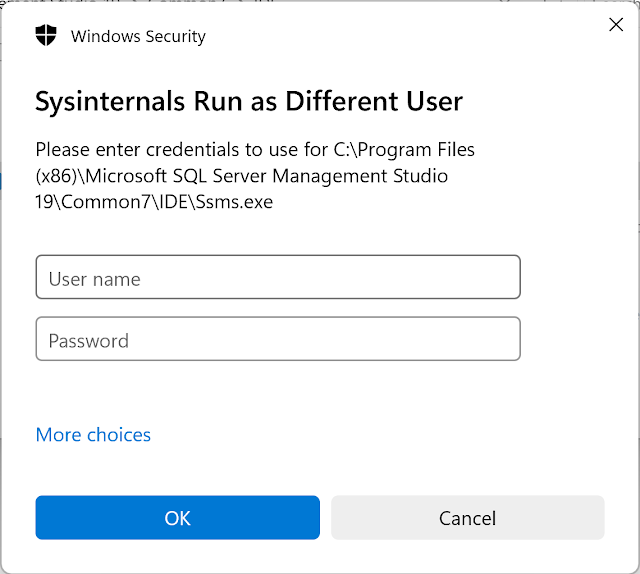
Task: Click the Microsoft SQL Server Management Studio path line
Action: click(242, 176)
